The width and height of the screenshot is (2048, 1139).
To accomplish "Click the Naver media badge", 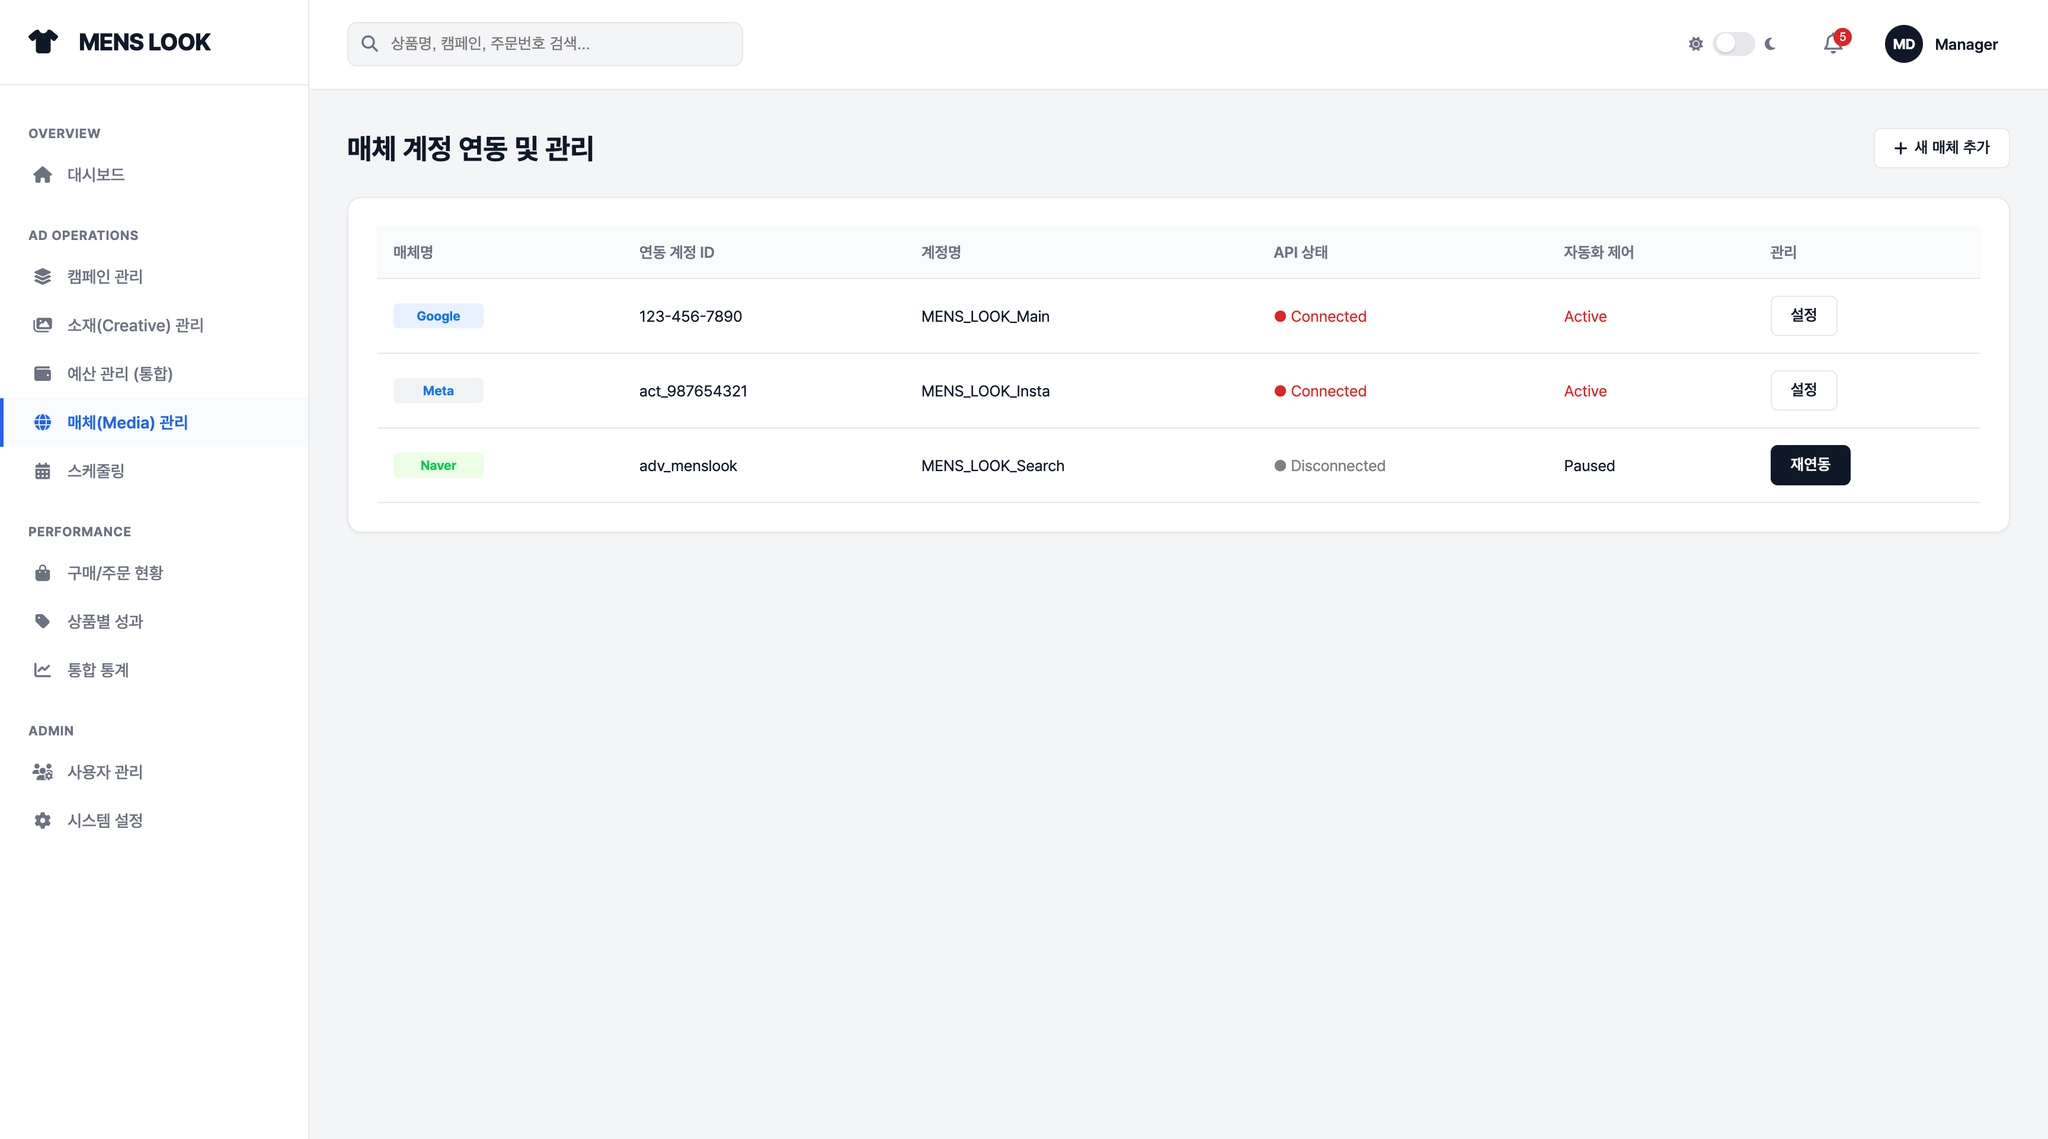I will pyautogui.click(x=438, y=466).
